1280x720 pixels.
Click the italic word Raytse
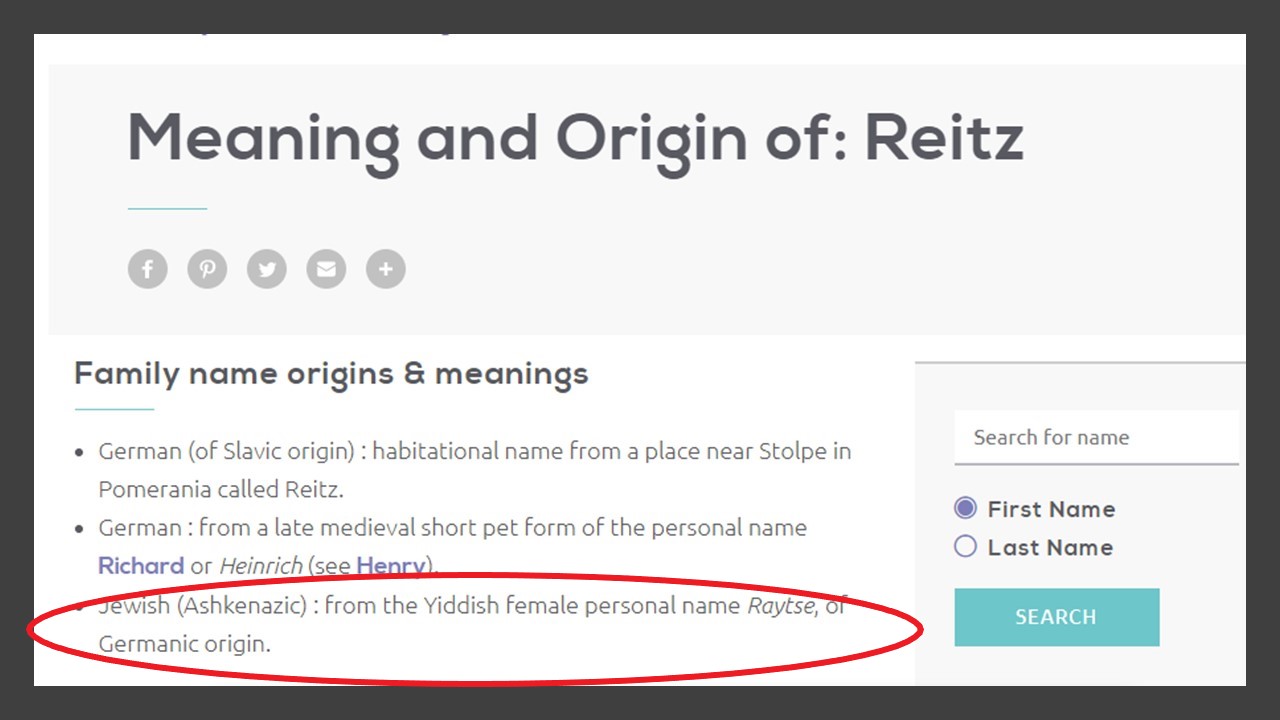coord(780,606)
